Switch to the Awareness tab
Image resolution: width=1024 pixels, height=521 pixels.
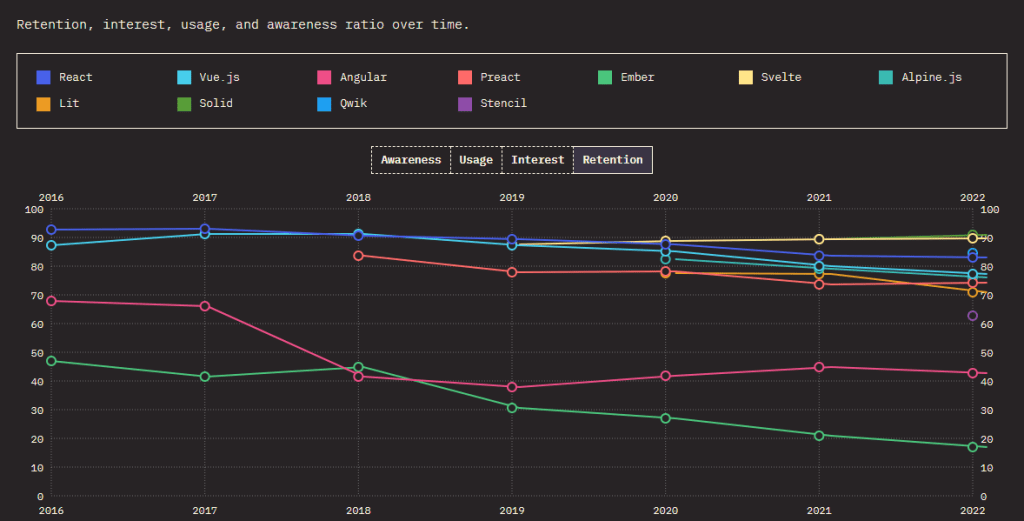tap(410, 160)
